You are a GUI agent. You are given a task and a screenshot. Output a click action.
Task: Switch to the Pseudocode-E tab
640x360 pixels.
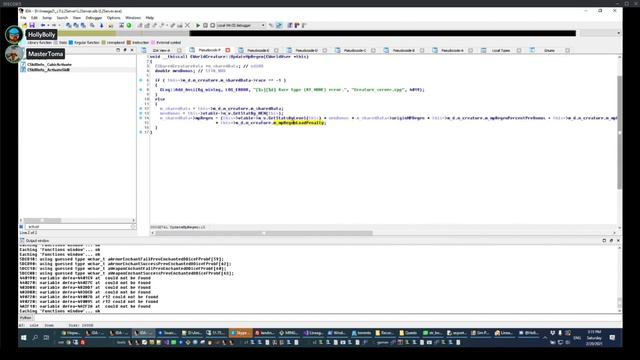click(x=258, y=50)
